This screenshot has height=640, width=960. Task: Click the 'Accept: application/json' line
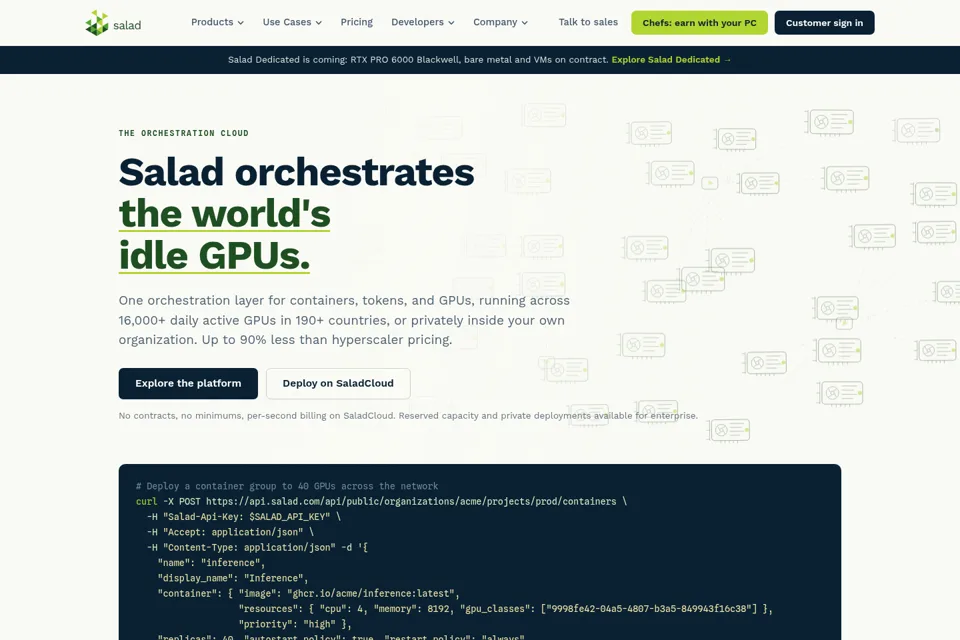pyautogui.click(x=230, y=532)
